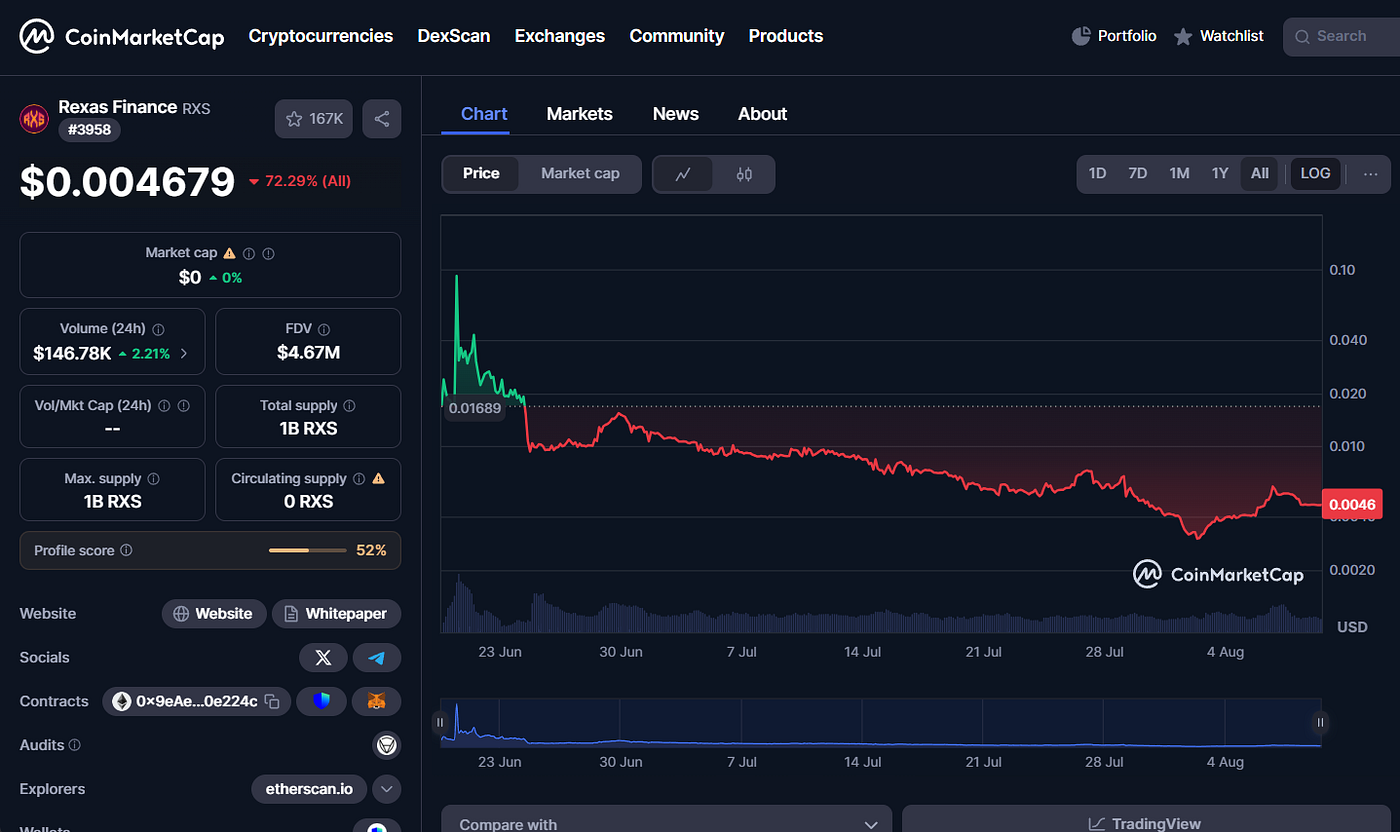Switch to the About tab
1400x832 pixels.
[763, 114]
